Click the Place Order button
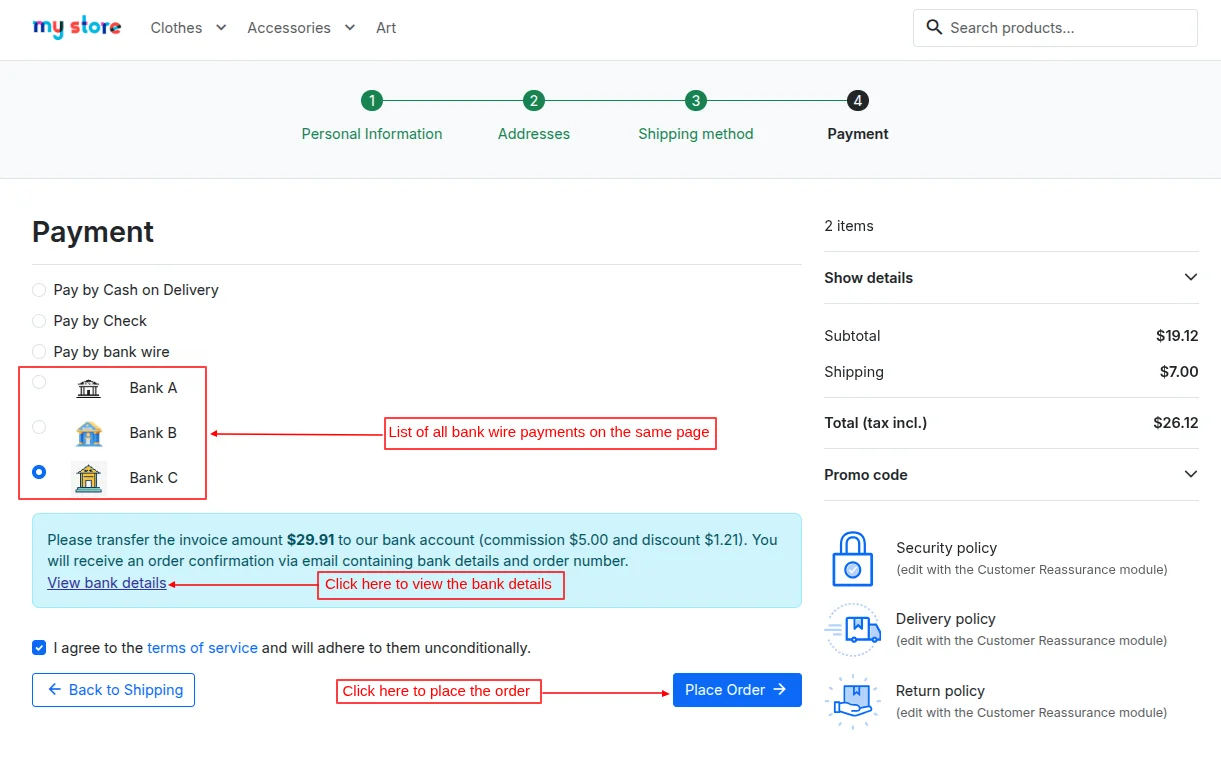 737,690
